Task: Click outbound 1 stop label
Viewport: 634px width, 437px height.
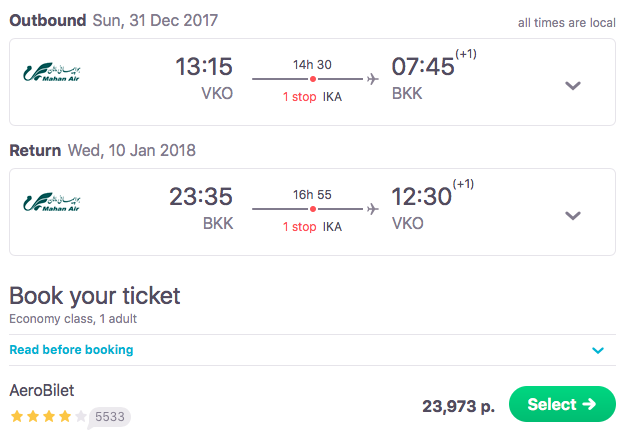Action: (x=299, y=96)
